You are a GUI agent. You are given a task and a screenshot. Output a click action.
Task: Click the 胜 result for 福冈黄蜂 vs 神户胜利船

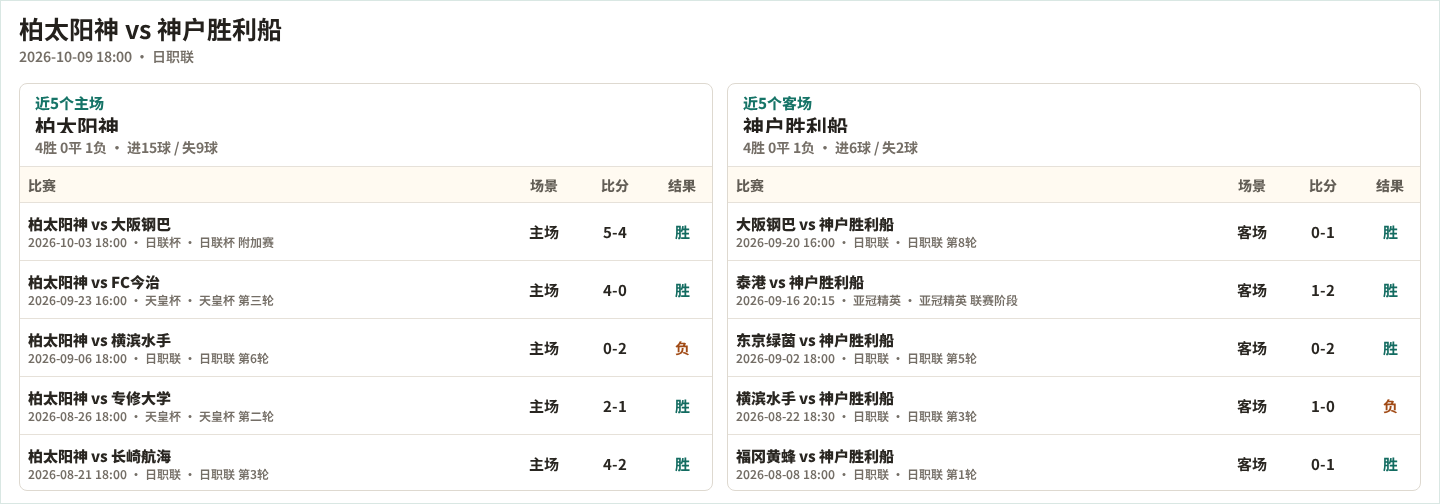[x=1390, y=464]
